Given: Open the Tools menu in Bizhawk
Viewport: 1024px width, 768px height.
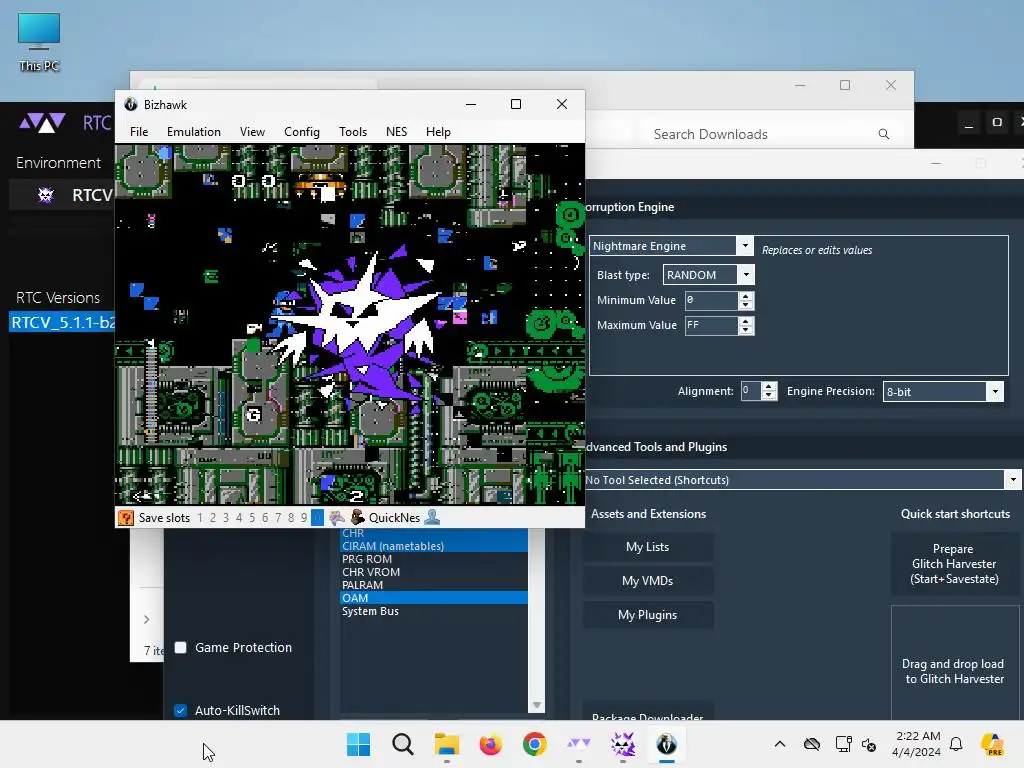Looking at the screenshot, I should [x=353, y=132].
